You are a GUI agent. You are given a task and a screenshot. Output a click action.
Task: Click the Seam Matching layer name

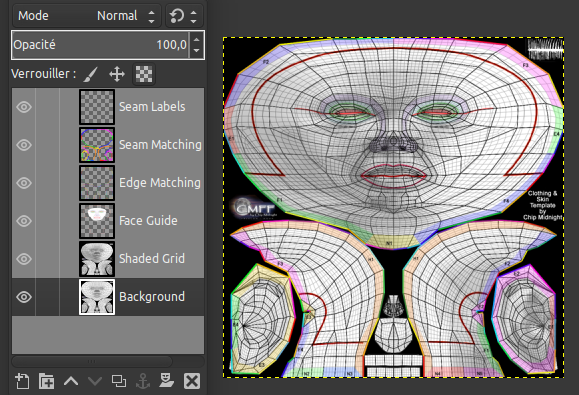(x=160, y=145)
